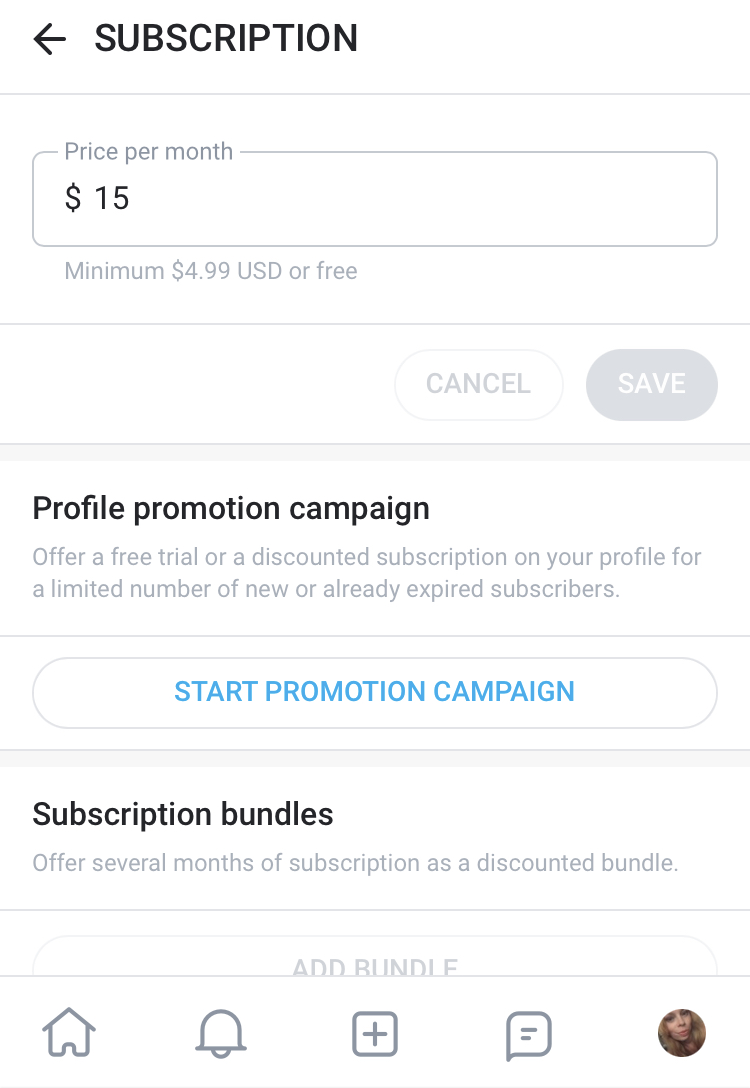
Task: Click the Profile promotion campaign heading
Action: tap(231, 509)
